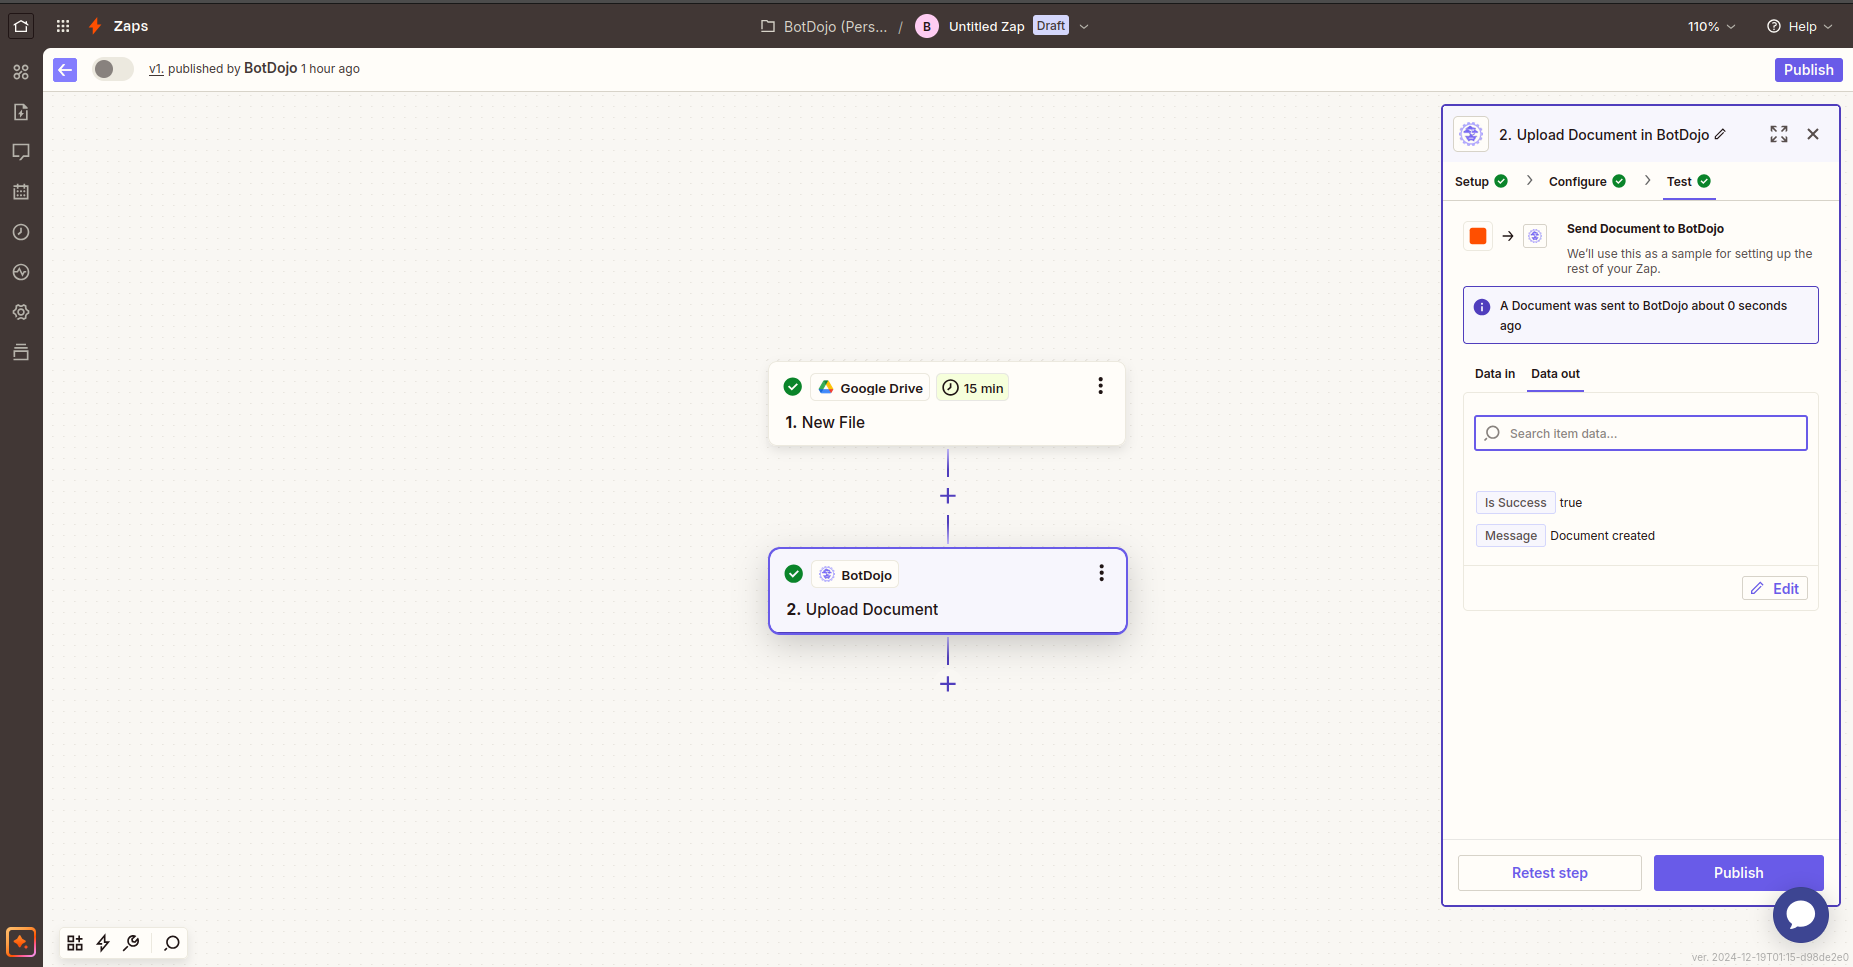The height and width of the screenshot is (967, 1853).
Task: Switch to the Configure tab
Action: (1587, 181)
